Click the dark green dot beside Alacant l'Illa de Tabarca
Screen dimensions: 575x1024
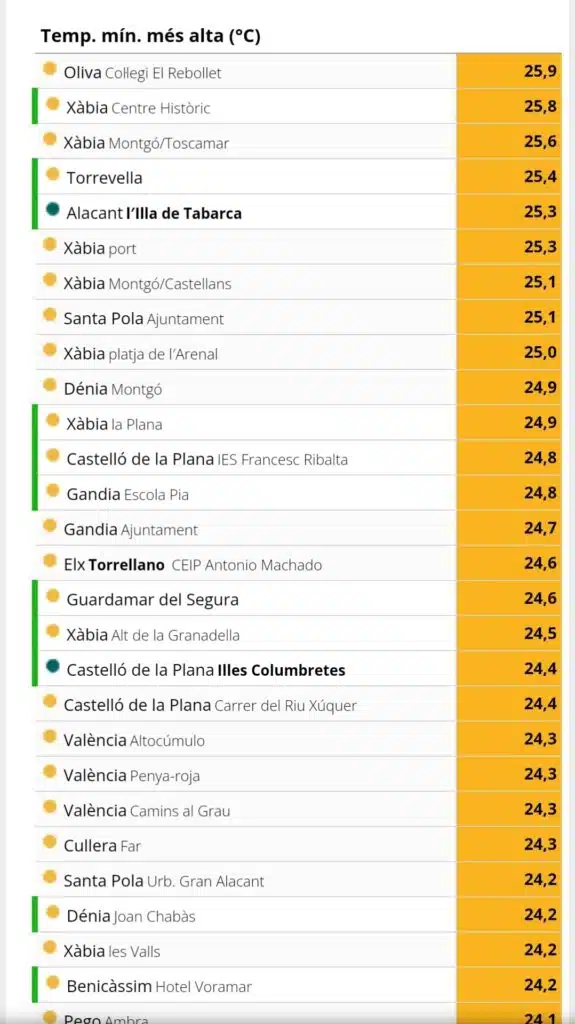click(53, 210)
